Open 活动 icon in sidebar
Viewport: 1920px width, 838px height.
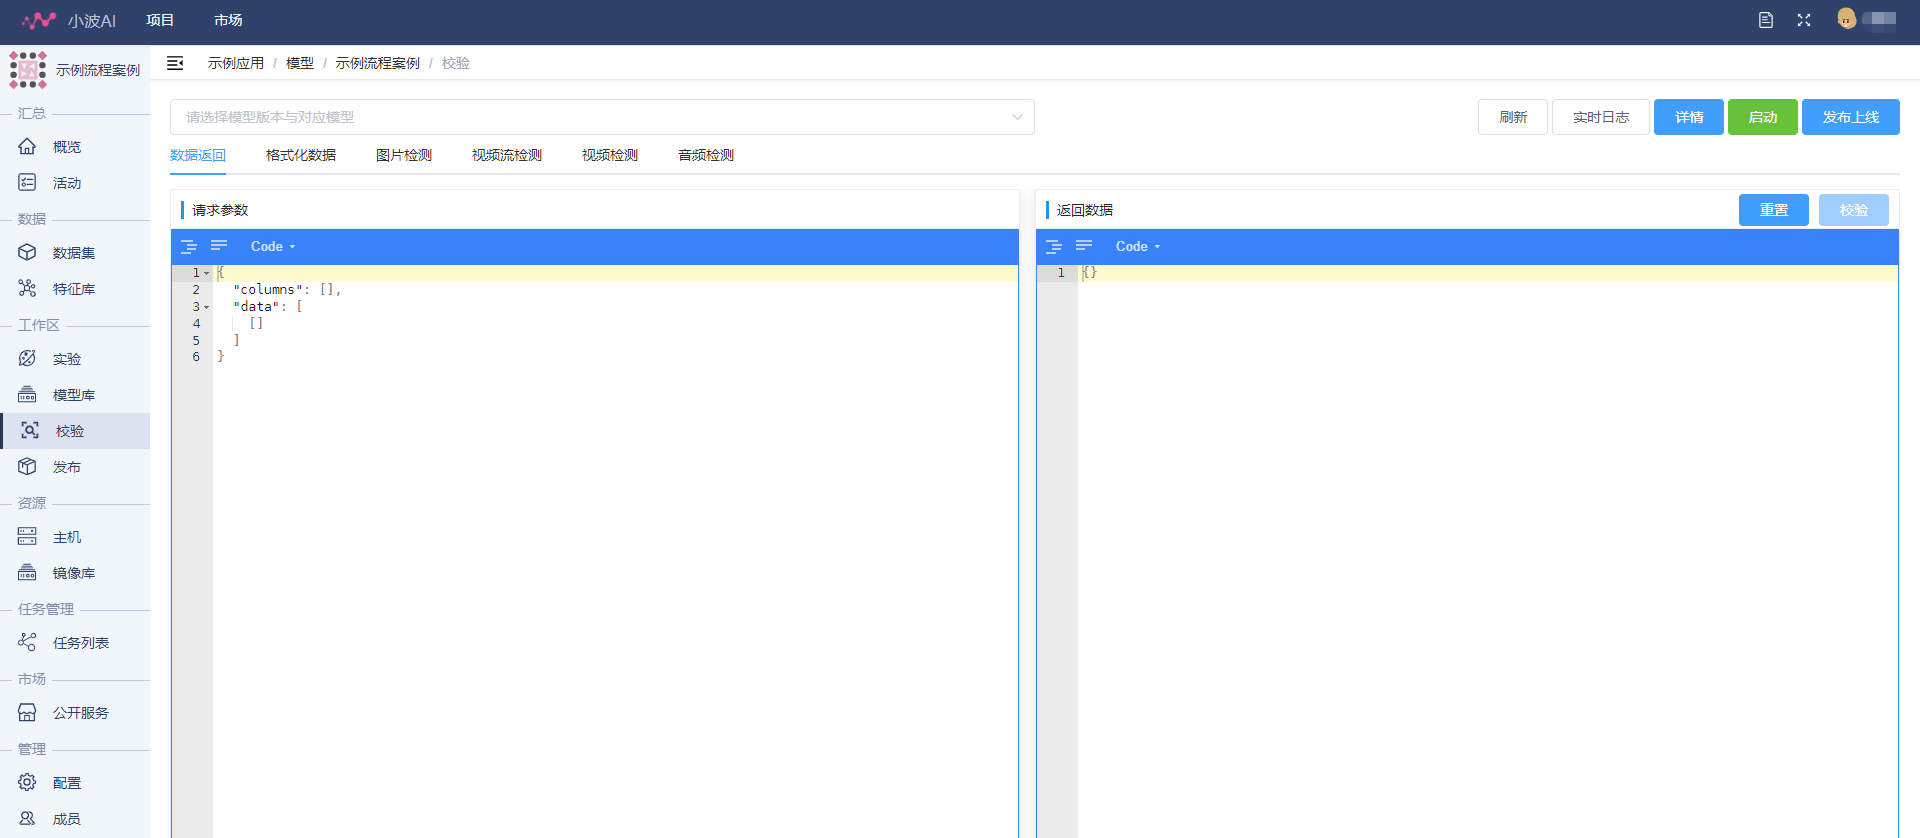point(27,183)
